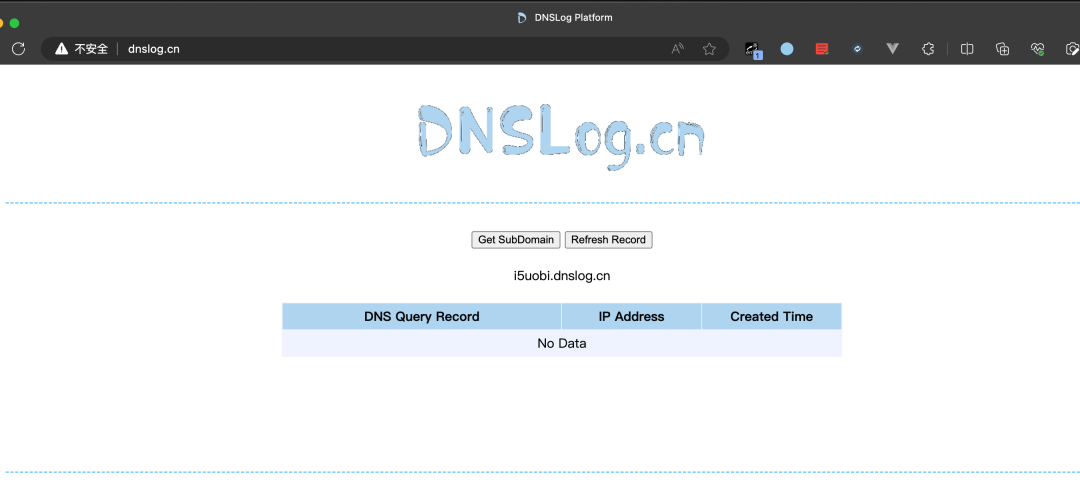Click the No Data table row
Screen dimensions: 1080x493
pyautogui.click(x=562, y=344)
